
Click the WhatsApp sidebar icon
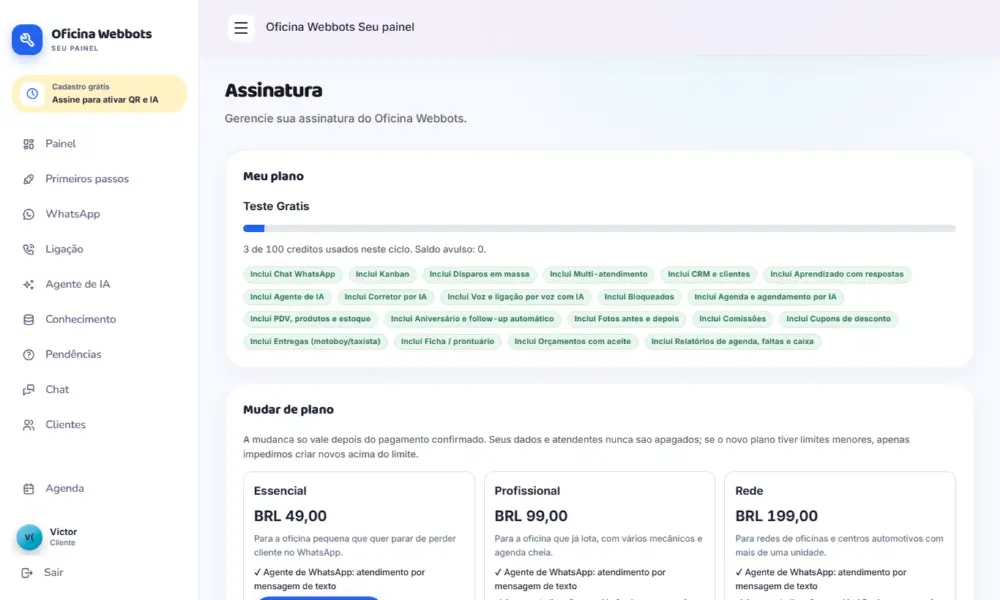pyautogui.click(x=29, y=214)
